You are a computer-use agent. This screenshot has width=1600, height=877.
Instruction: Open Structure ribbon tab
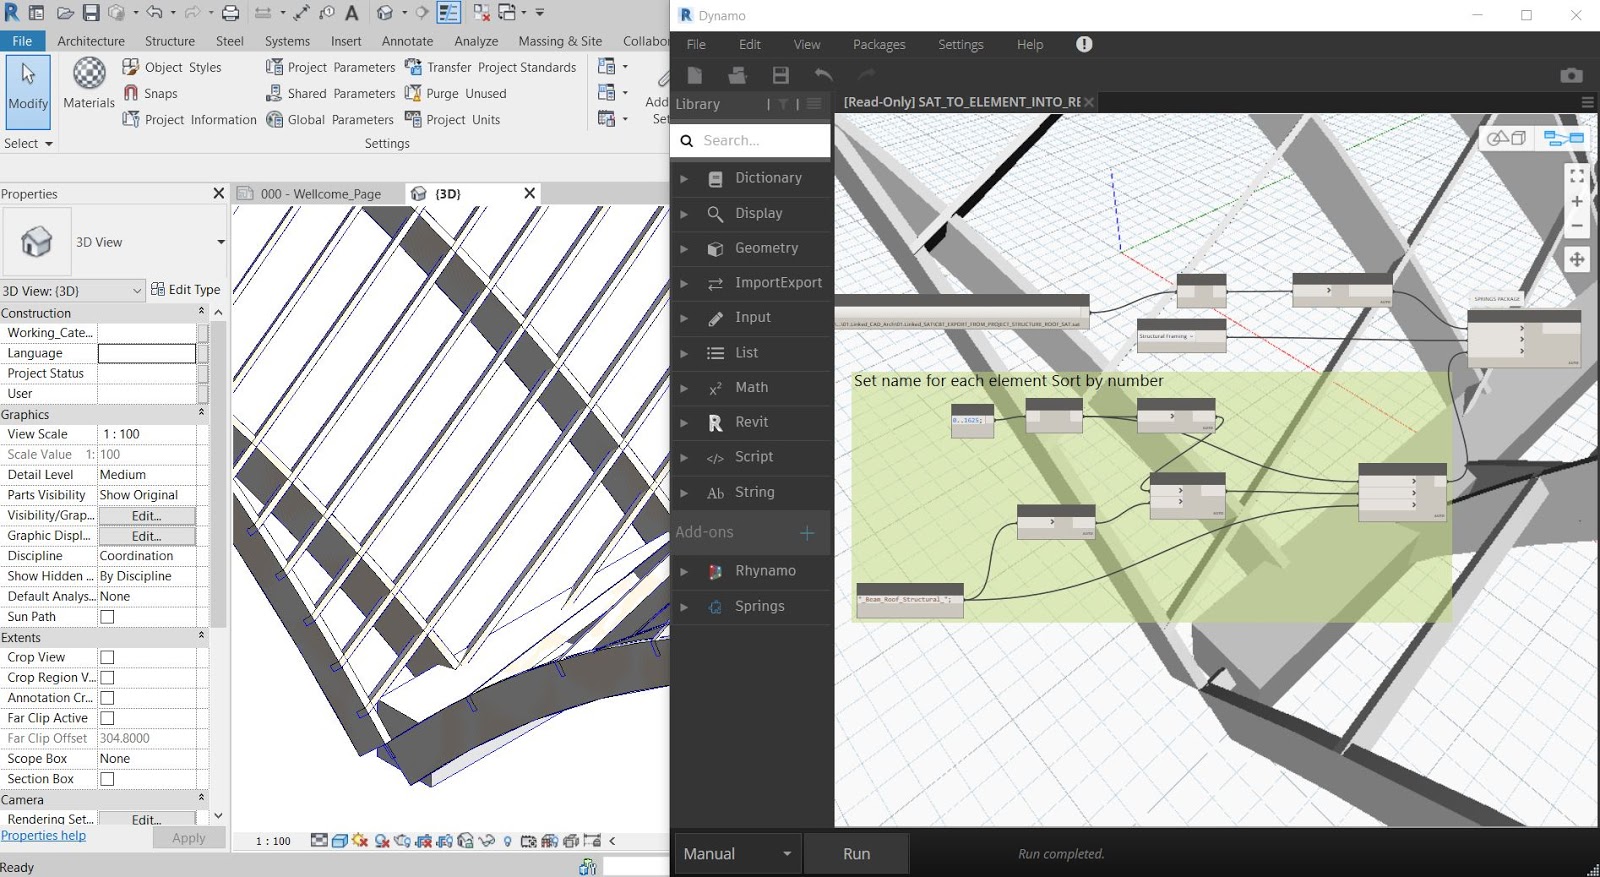[170, 41]
